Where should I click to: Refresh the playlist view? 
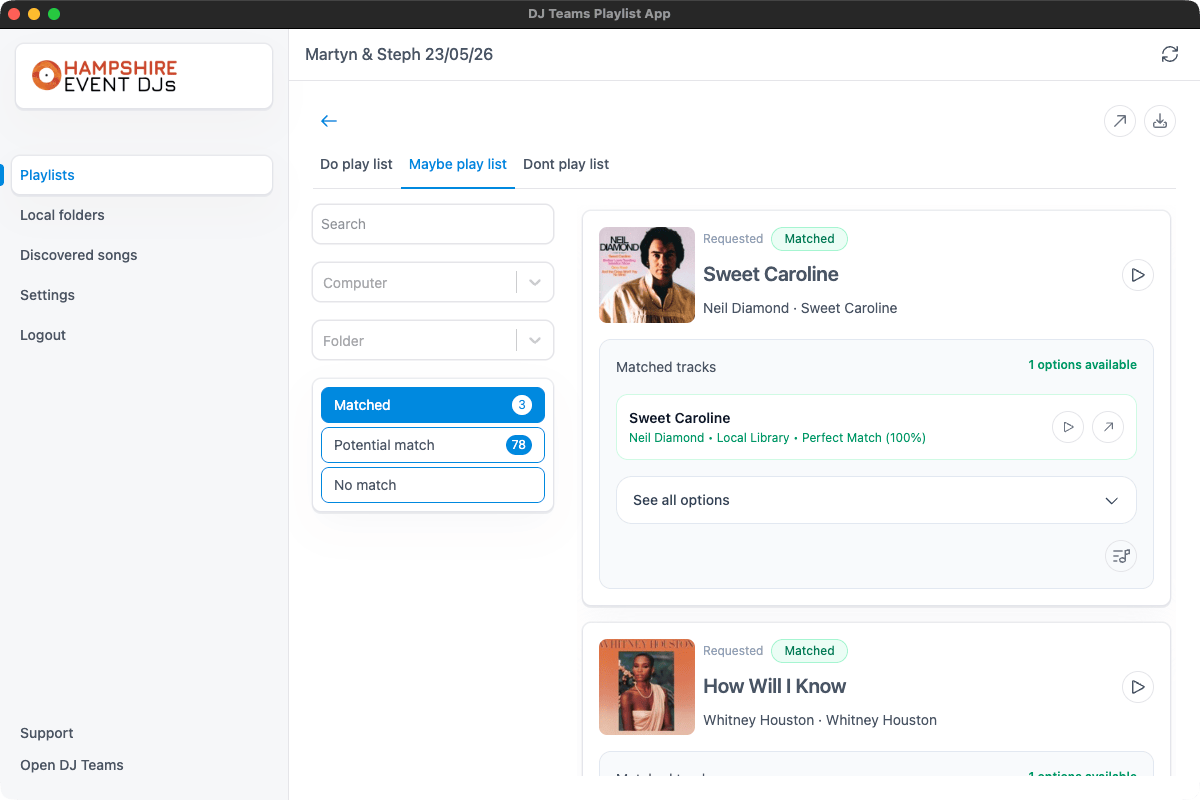coord(1169,54)
